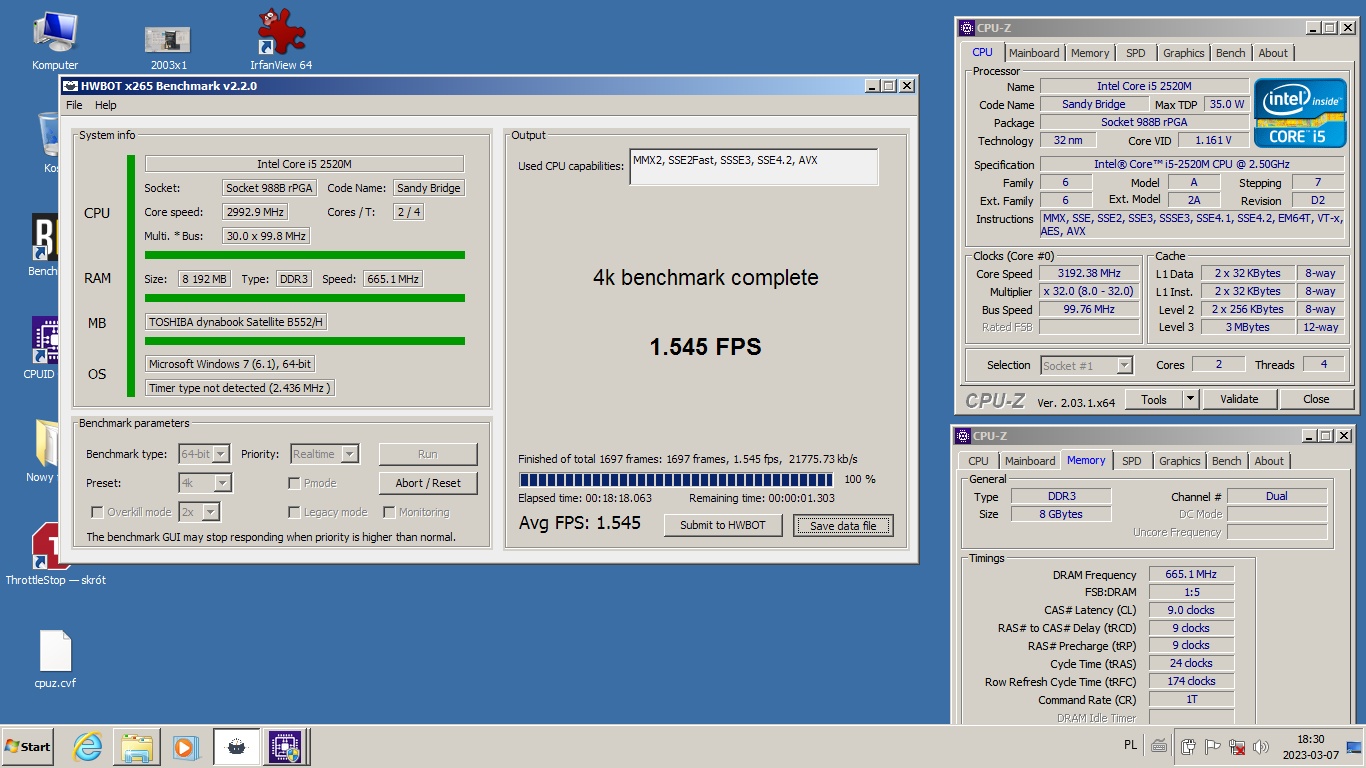Switch to Memory tab in top CPU-Z window
The height and width of the screenshot is (768, 1366).
1090,53
